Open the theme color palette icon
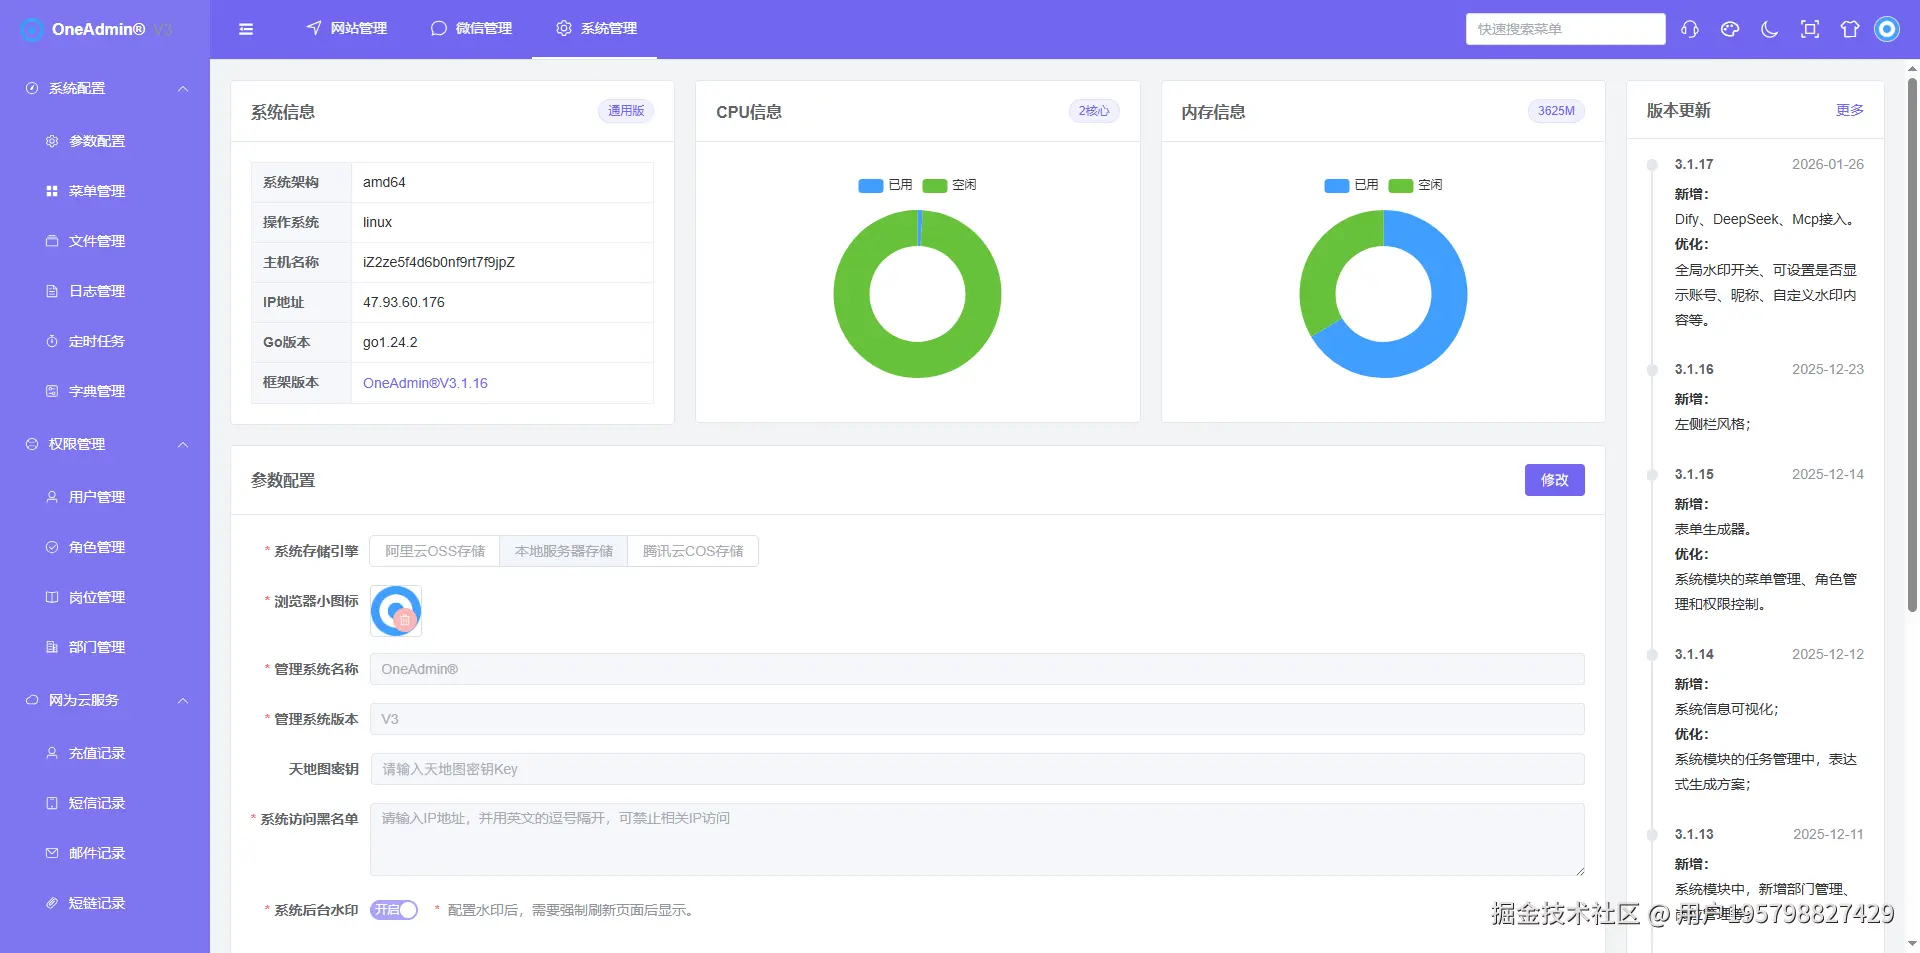1920x953 pixels. pyautogui.click(x=1729, y=29)
